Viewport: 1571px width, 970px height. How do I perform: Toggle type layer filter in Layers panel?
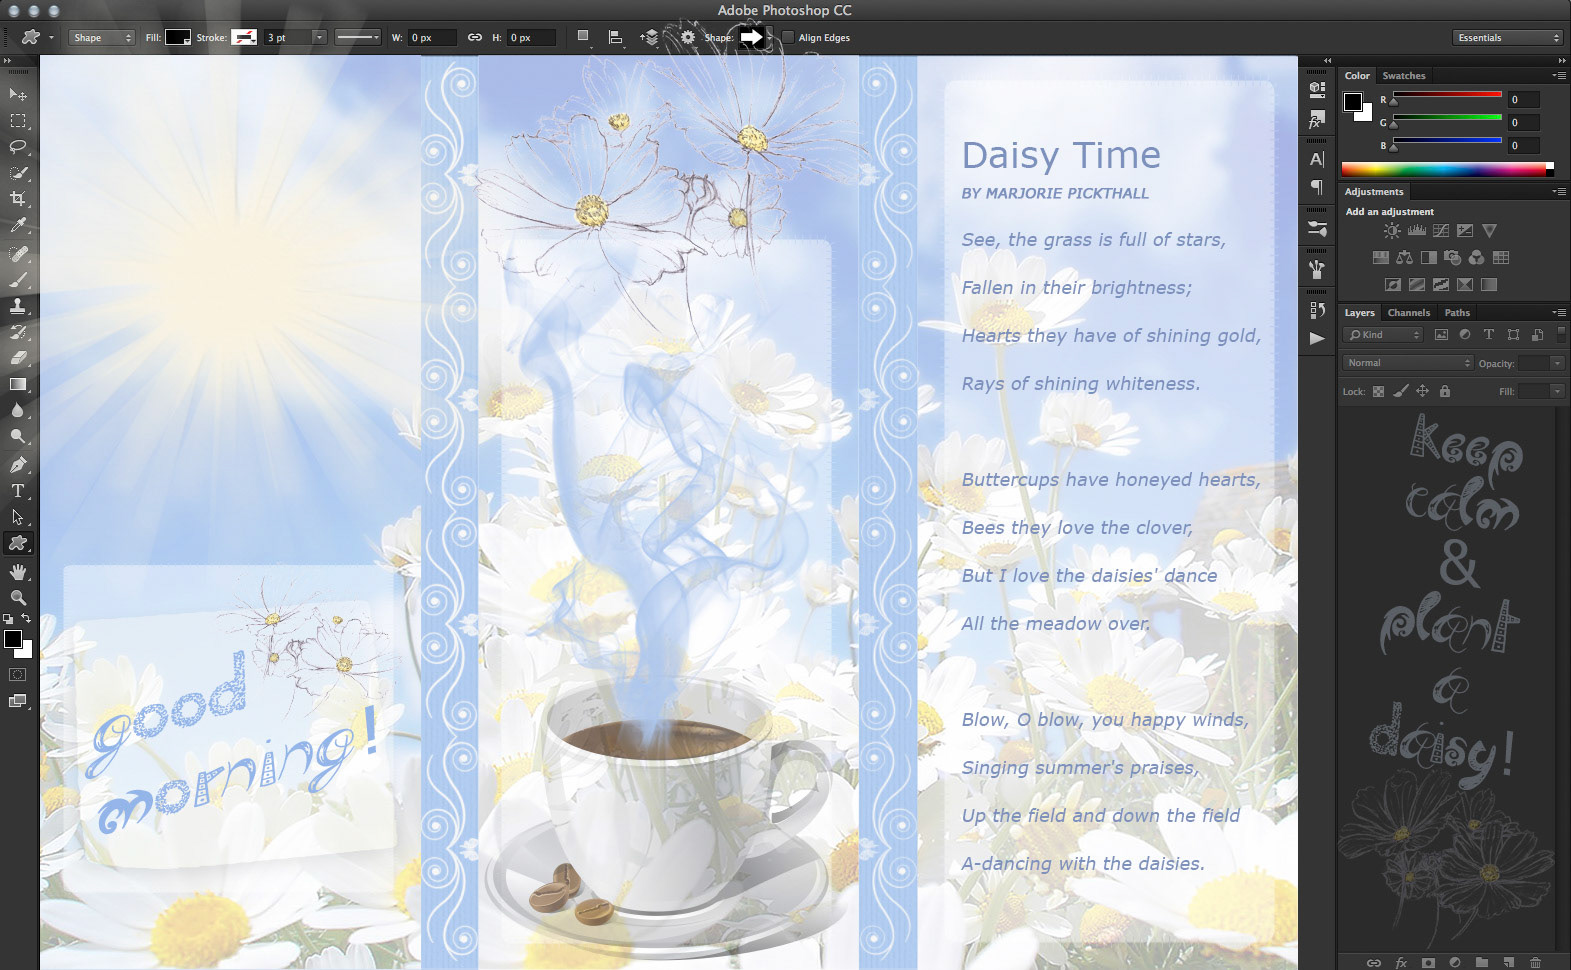click(x=1488, y=335)
